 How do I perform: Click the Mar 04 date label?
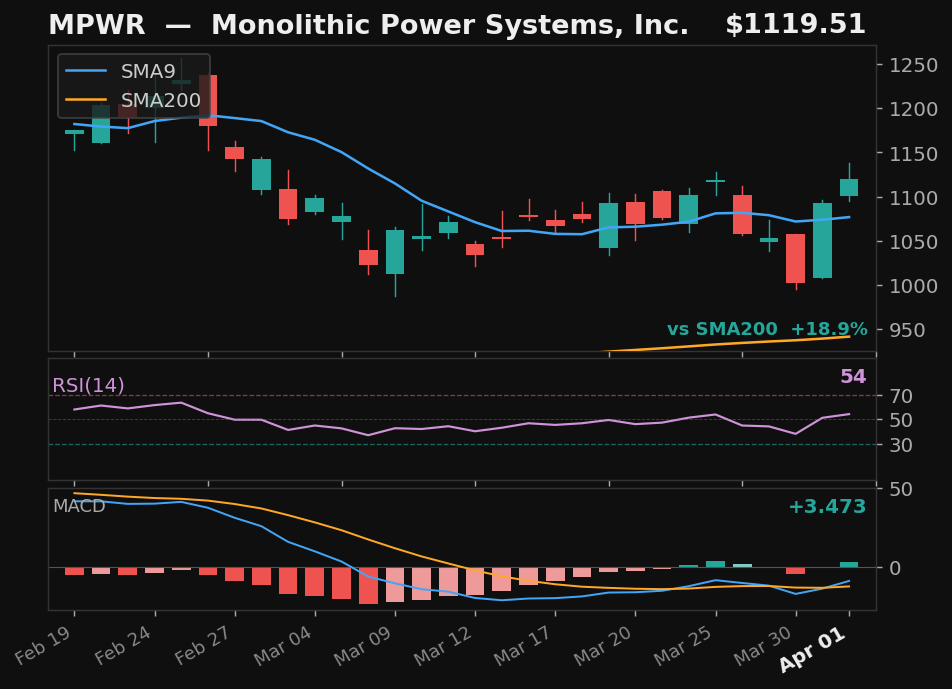point(283,645)
